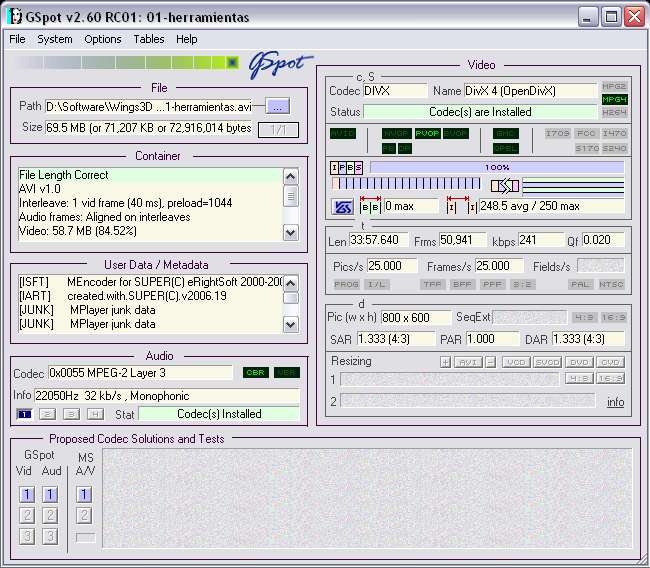Click the SVCD resizing button
The width and height of the screenshot is (650, 568).
click(x=547, y=362)
